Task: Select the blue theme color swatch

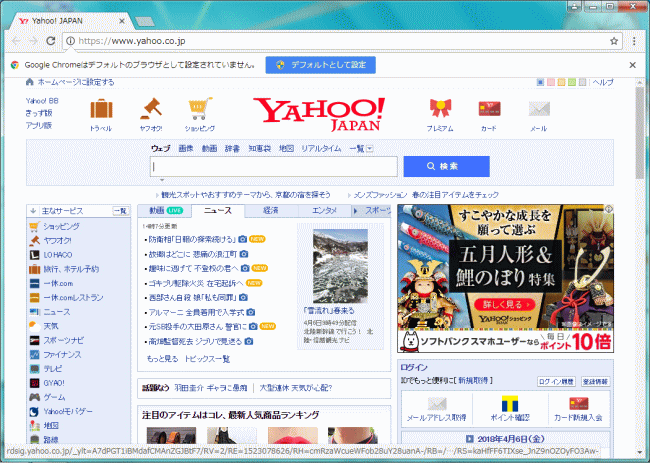Action: (x=540, y=82)
